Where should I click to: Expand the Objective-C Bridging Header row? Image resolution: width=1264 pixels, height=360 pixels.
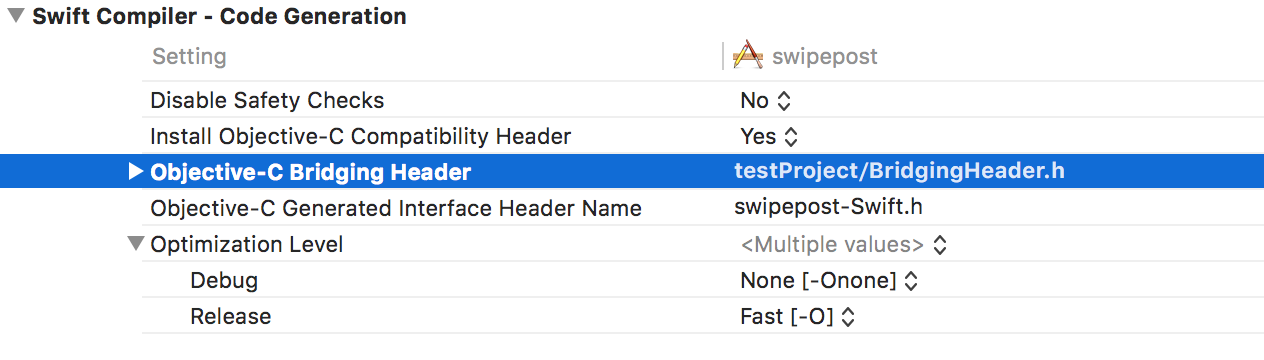[x=136, y=172]
